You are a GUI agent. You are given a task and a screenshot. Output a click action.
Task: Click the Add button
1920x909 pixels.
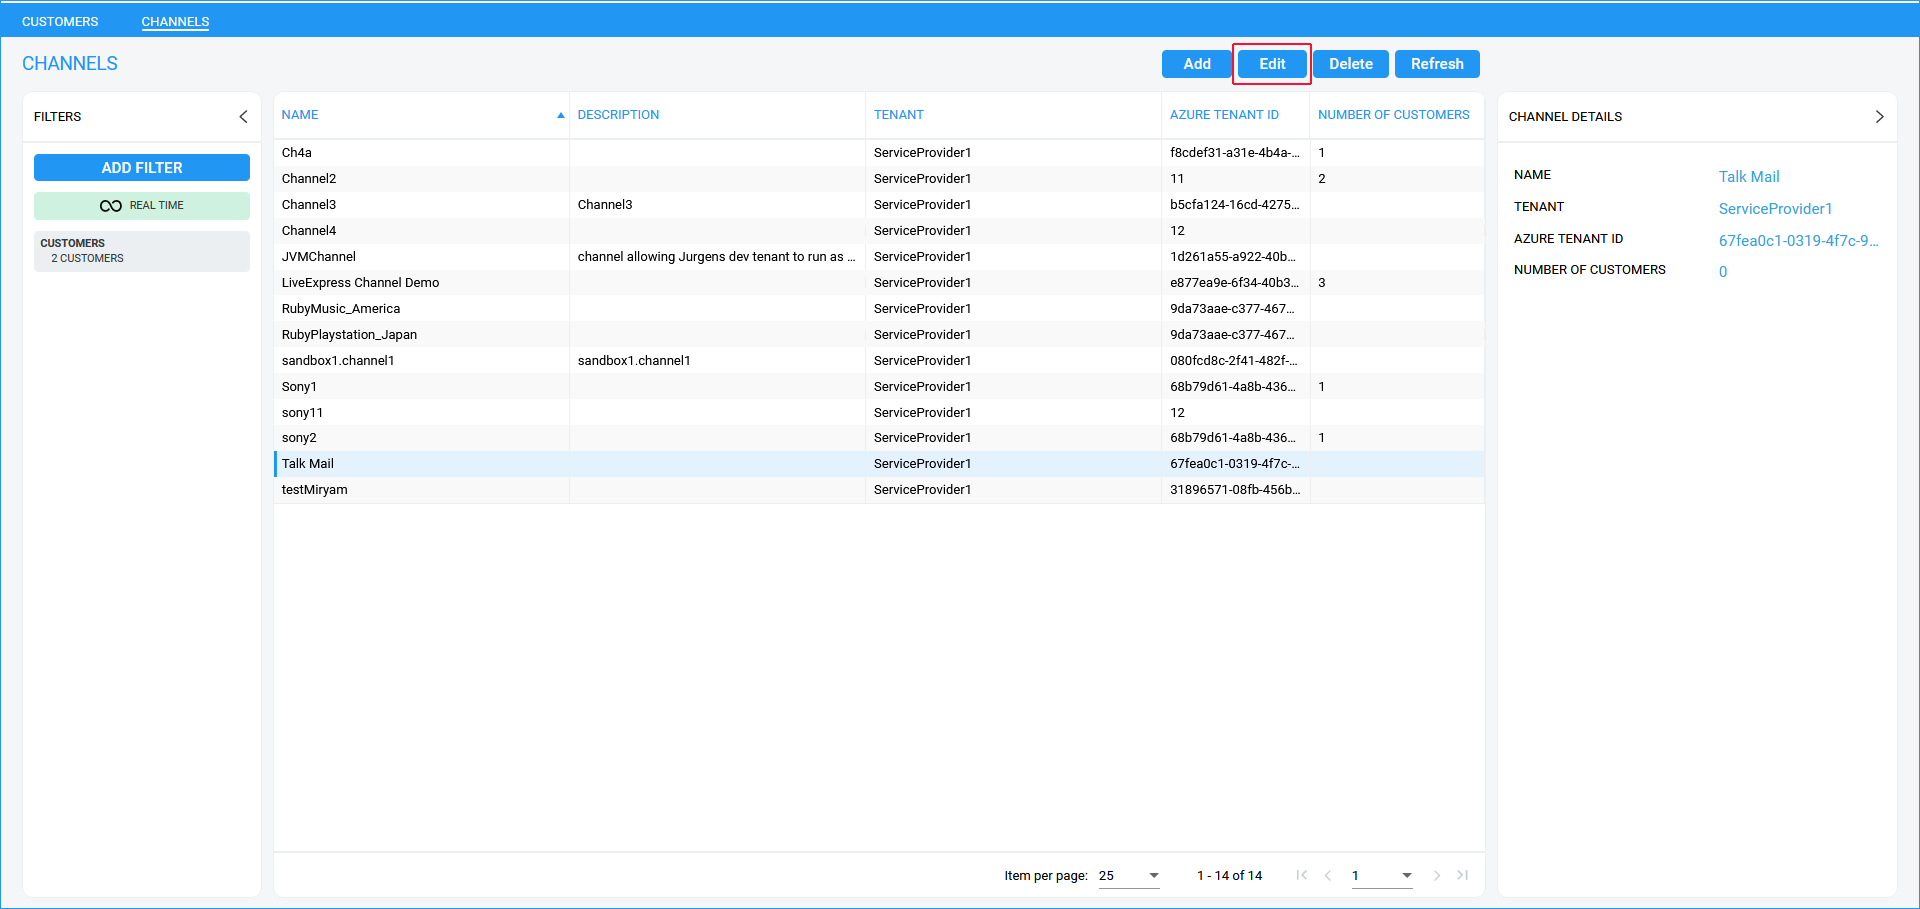pyautogui.click(x=1197, y=64)
